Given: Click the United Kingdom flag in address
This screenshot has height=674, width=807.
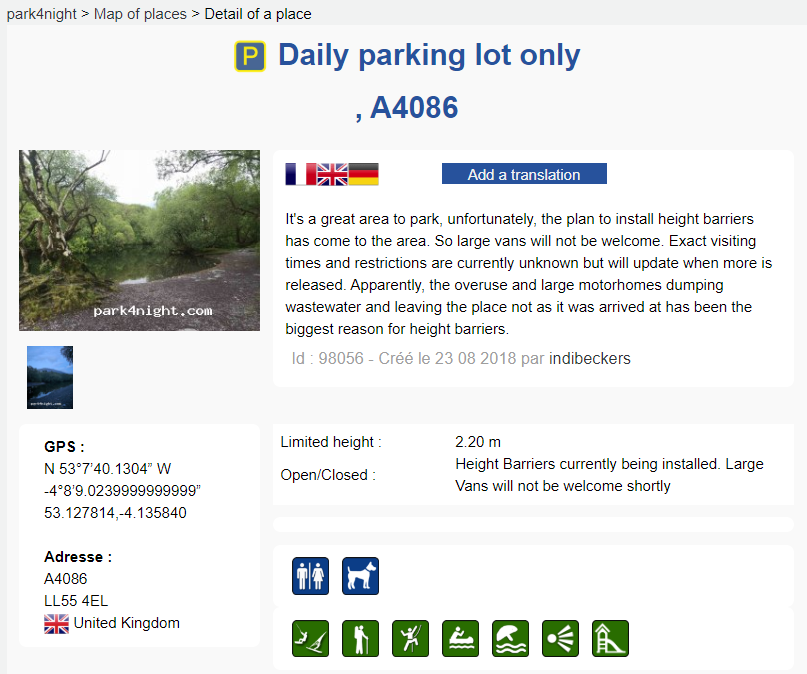Looking at the screenshot, I should click(56, 624).
